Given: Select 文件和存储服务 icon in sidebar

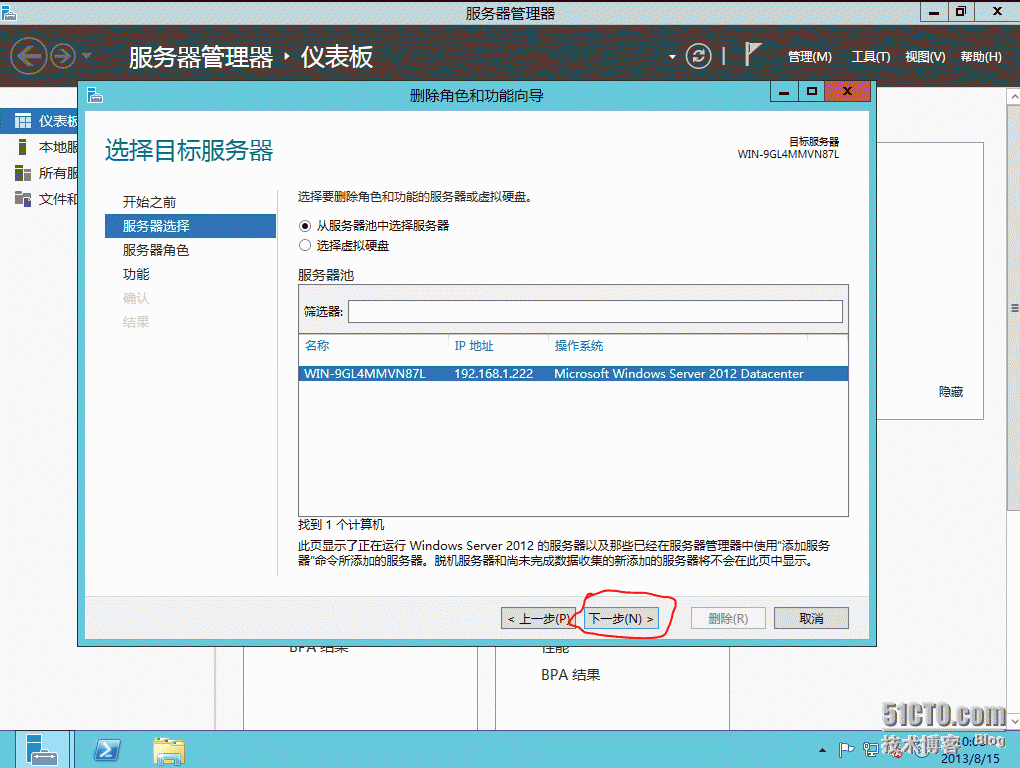Looking at the screenshot, I should (x=23, y=199).
